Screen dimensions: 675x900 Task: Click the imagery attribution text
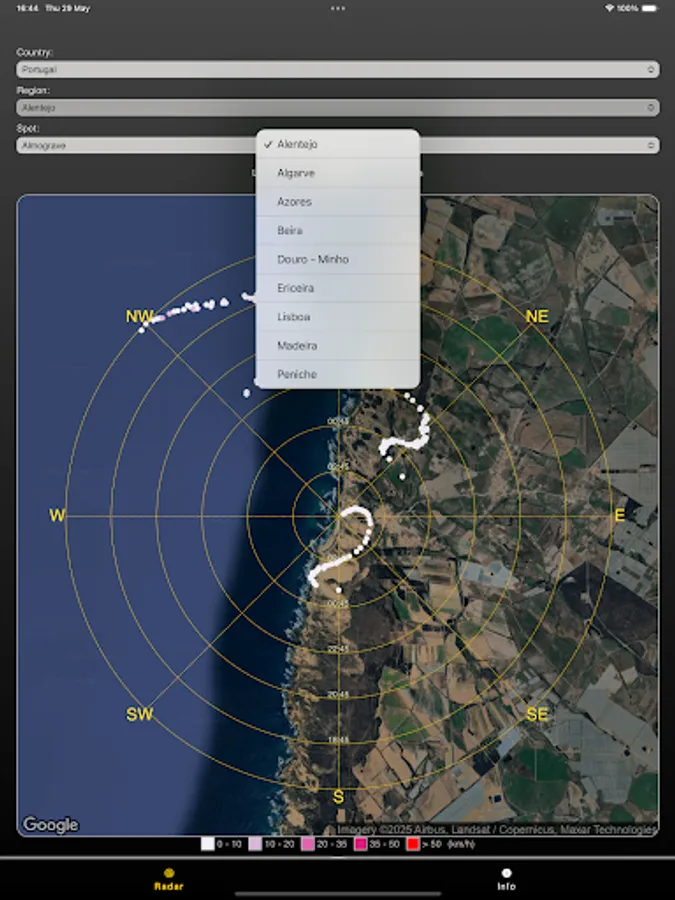tap(496, 829)
